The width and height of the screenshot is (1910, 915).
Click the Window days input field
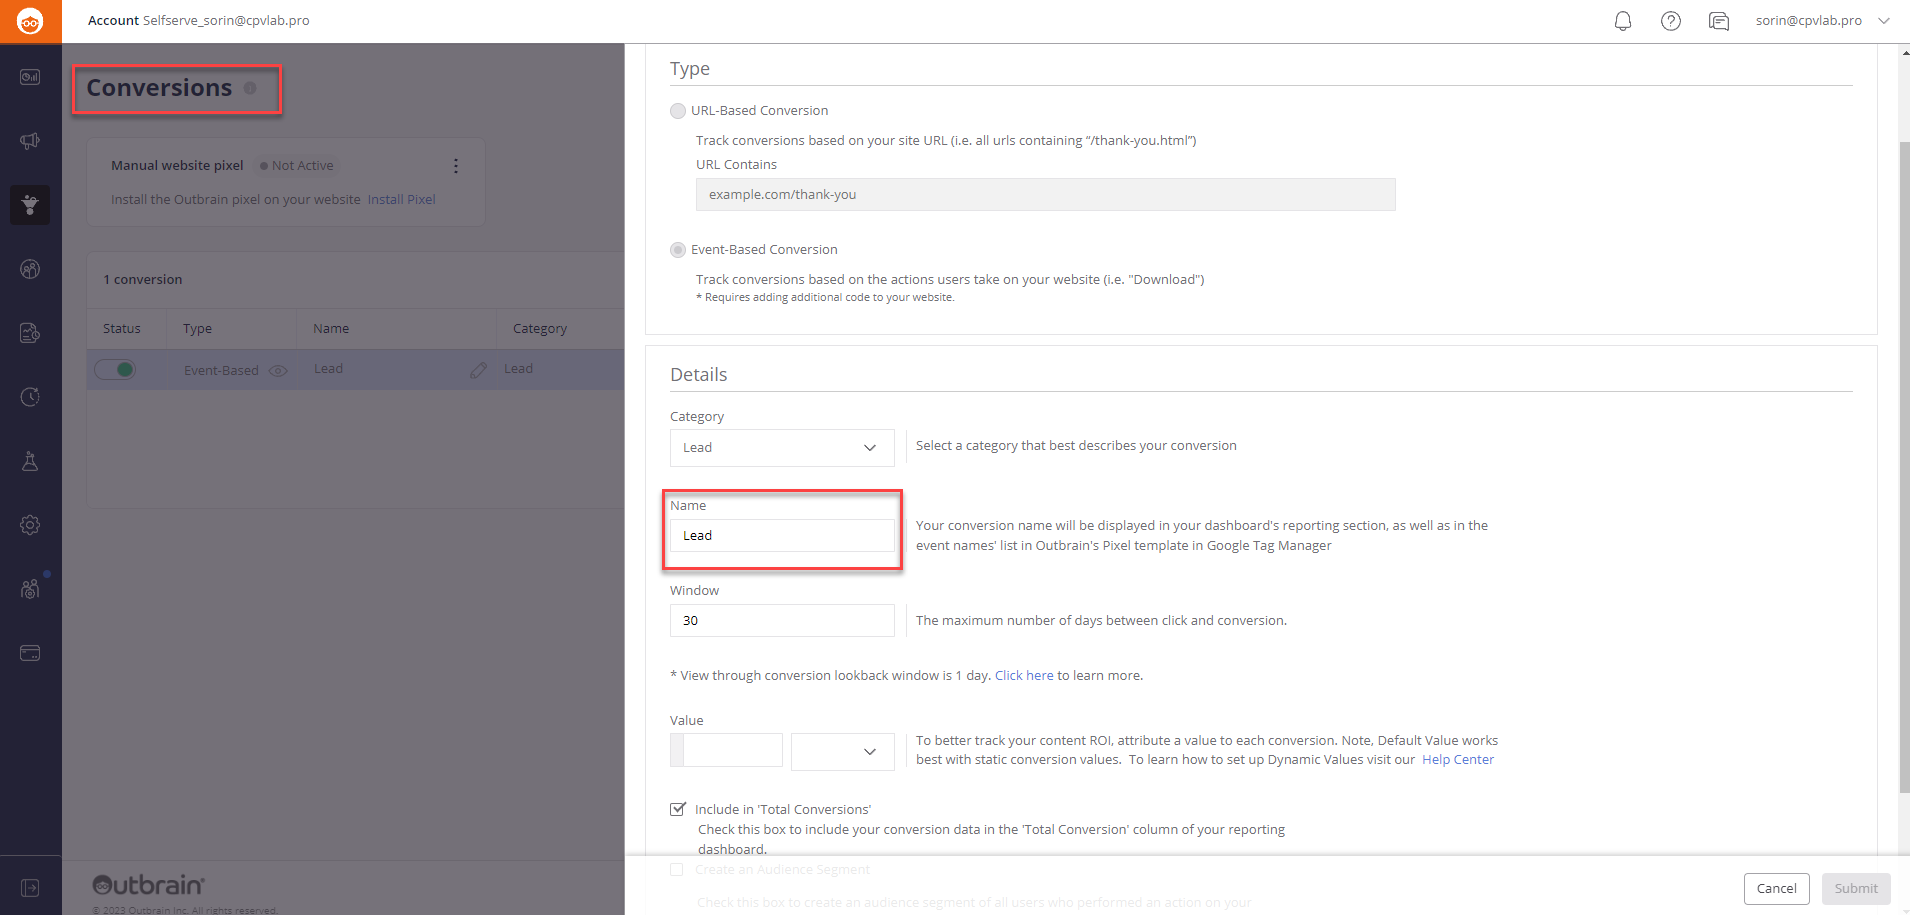coord(781,621)
